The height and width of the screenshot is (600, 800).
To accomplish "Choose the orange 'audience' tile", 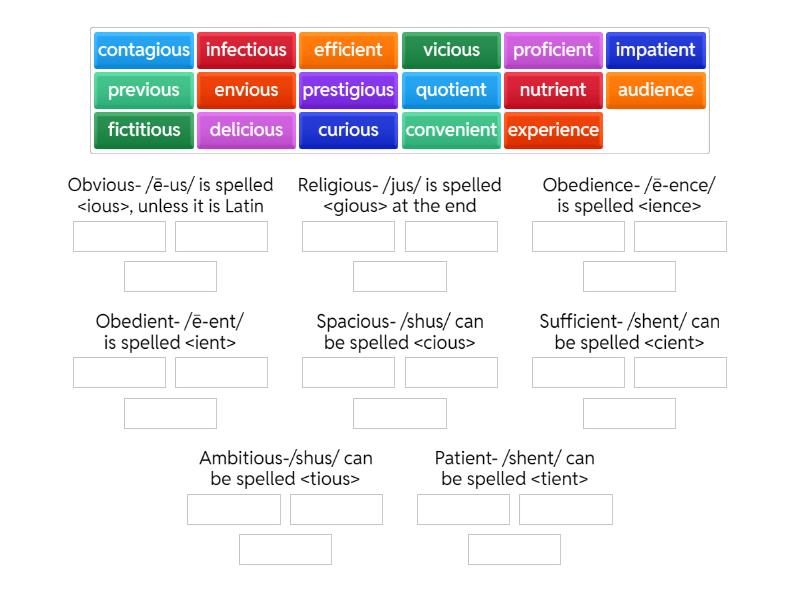I will click(x=655, y=90).
